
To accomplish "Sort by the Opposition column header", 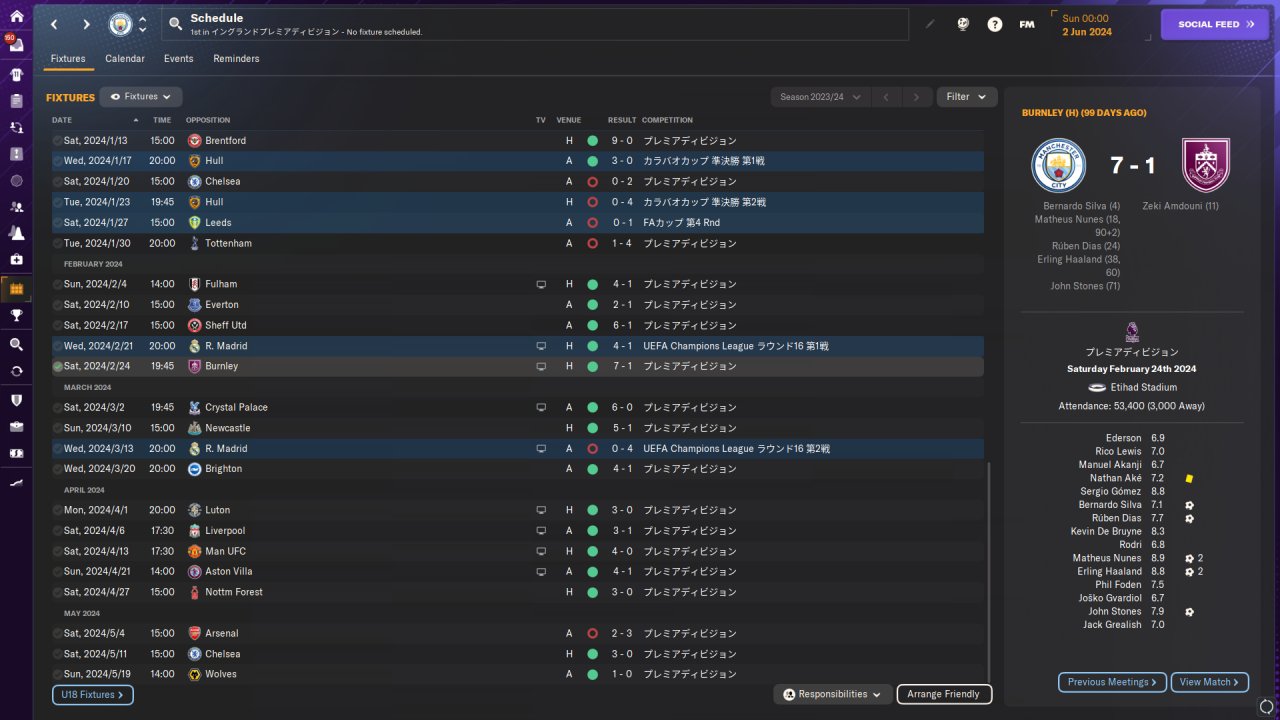I will pyautogui.click(x=208, y=120).
